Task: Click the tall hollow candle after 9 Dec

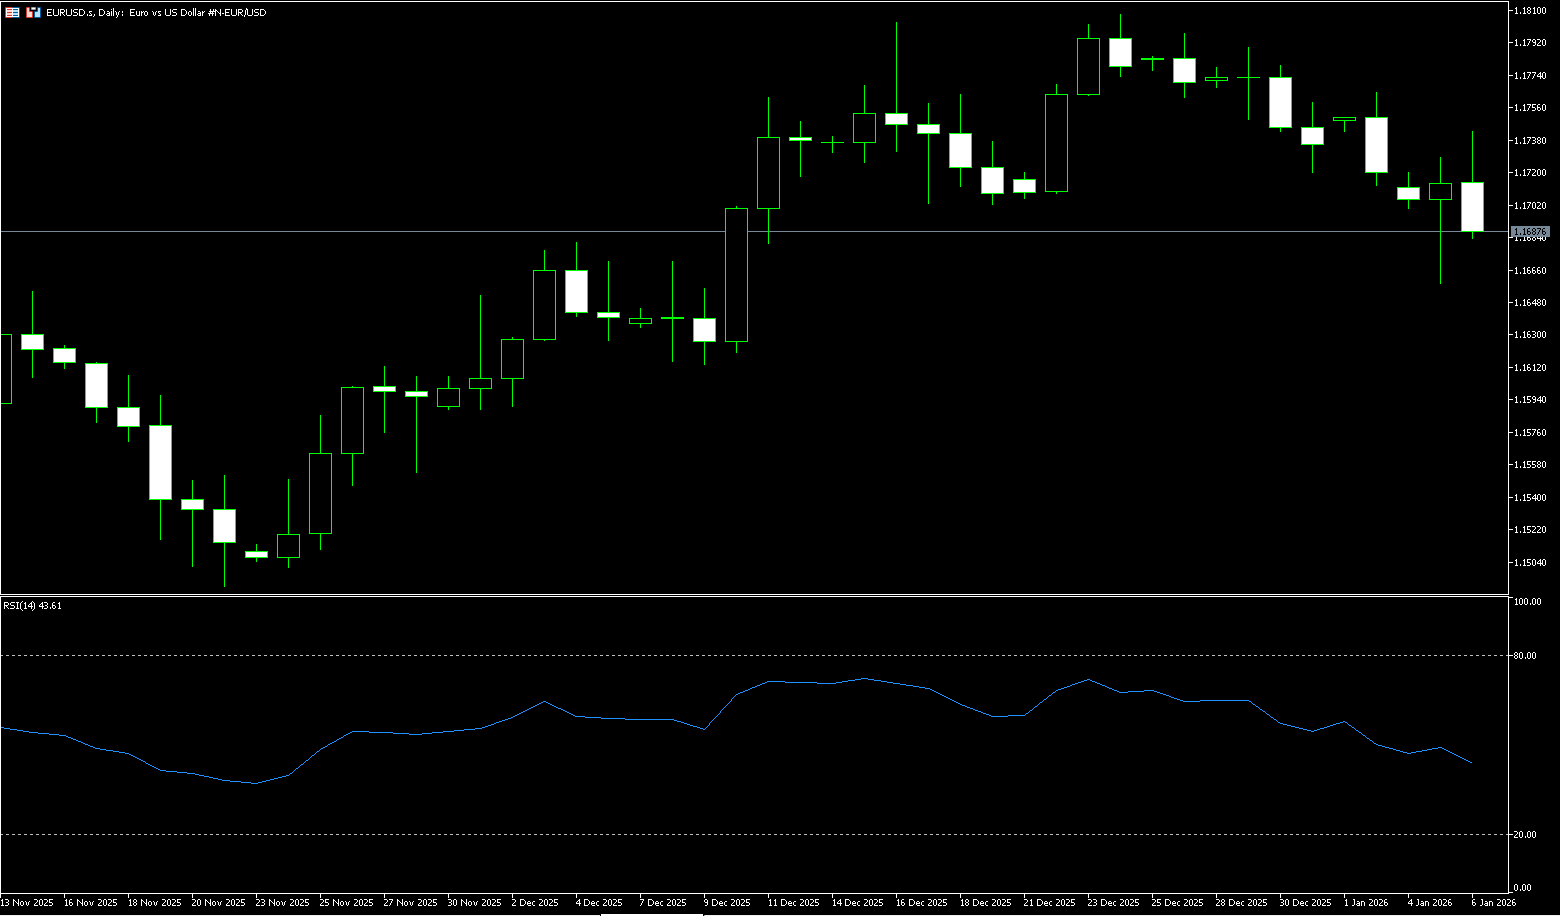Action: [x=736, y=275]
